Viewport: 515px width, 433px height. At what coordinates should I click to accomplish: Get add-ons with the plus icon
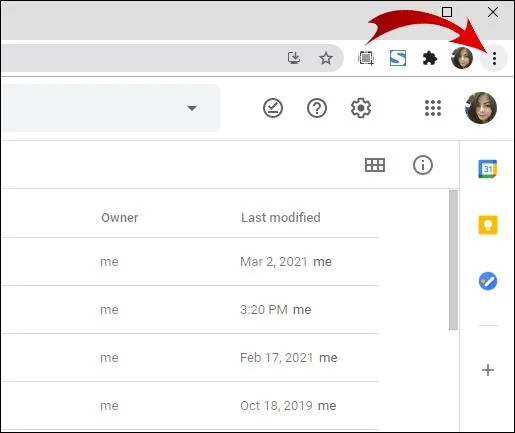click(488, 370)
